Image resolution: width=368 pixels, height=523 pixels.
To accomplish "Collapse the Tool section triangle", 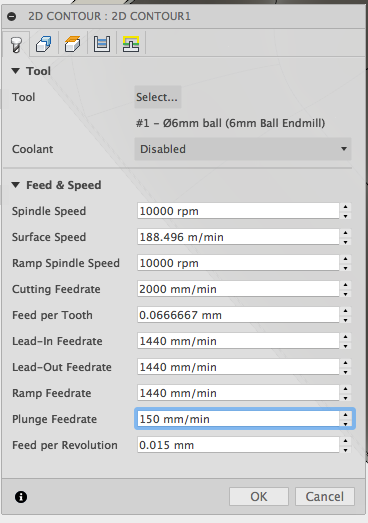I will (x=15, y=71).
